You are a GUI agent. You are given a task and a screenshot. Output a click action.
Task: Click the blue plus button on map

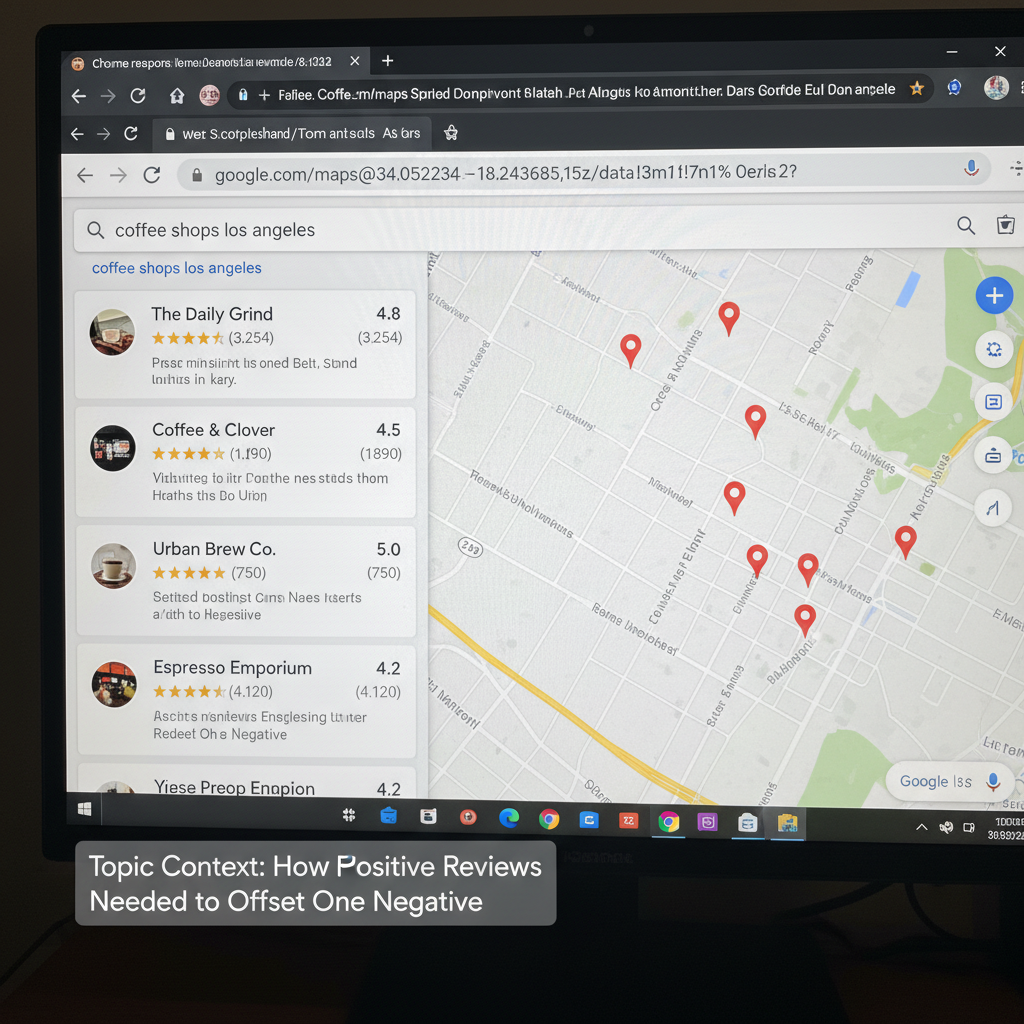pos(994,296)
